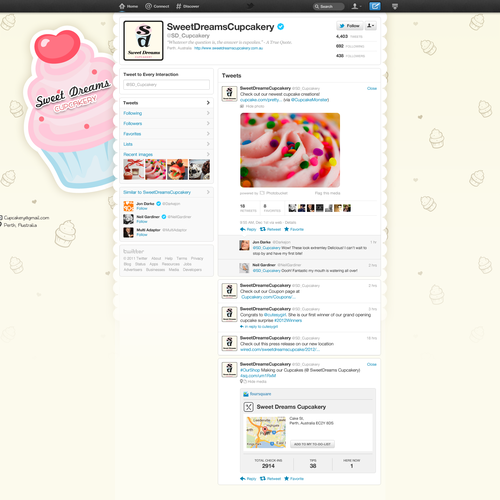Open the wired.com press release link
Viewport: 500px width, 500px height.
tap(280, 350)
